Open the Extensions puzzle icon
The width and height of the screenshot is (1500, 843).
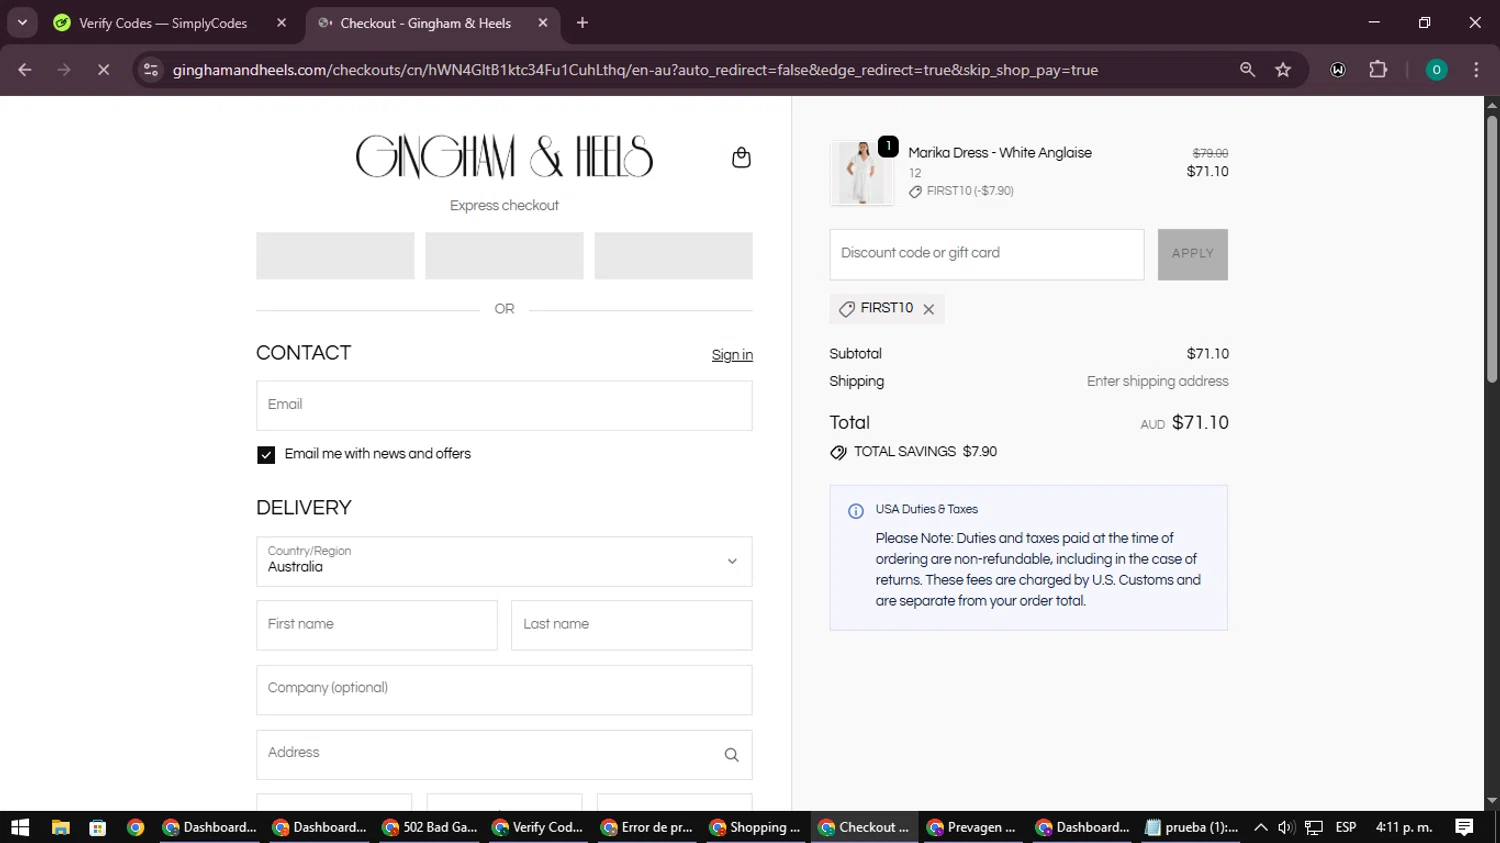1378,70
